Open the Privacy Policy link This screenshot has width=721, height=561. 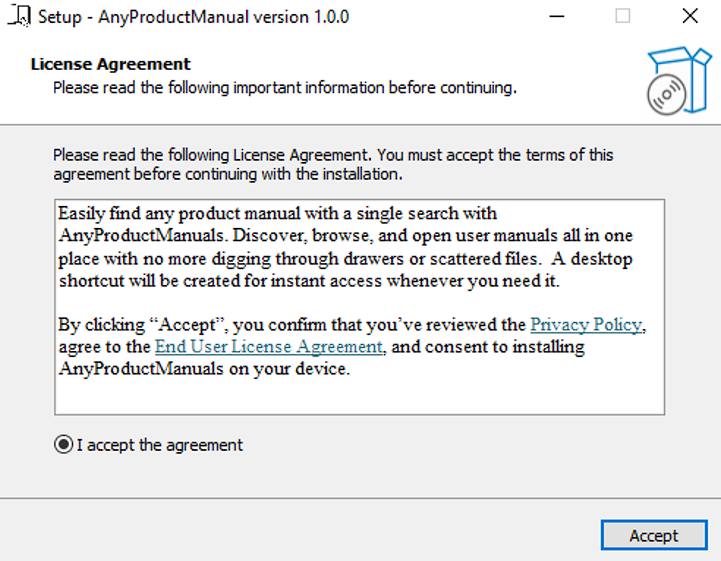click(x=586, y=325)
